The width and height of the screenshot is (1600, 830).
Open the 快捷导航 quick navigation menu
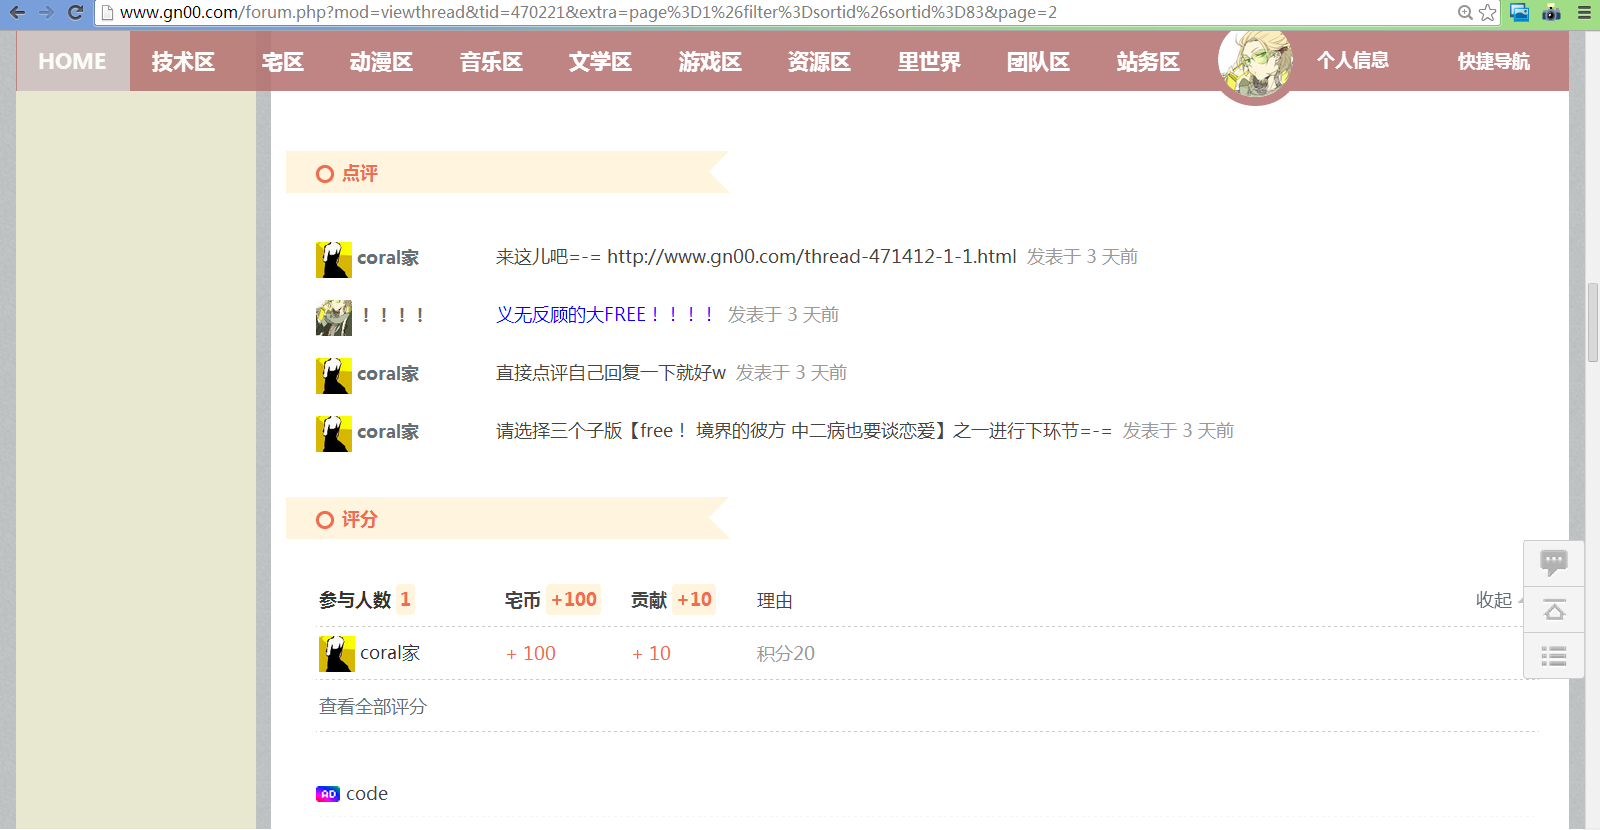tap(1493, 61)
